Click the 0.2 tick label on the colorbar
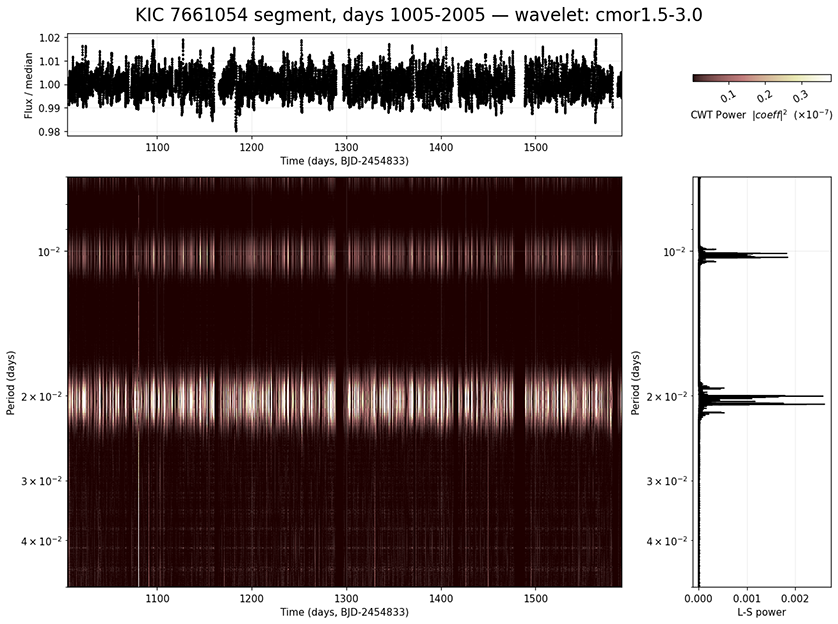This screenshot has width=838, height=624. pyautogui.click(x=765, y=96)
